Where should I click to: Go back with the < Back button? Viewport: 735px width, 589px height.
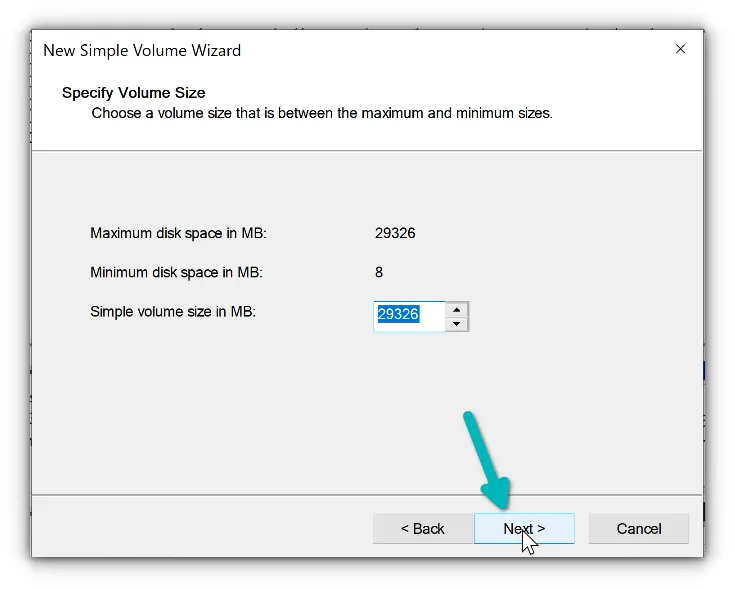click(422, 529)
